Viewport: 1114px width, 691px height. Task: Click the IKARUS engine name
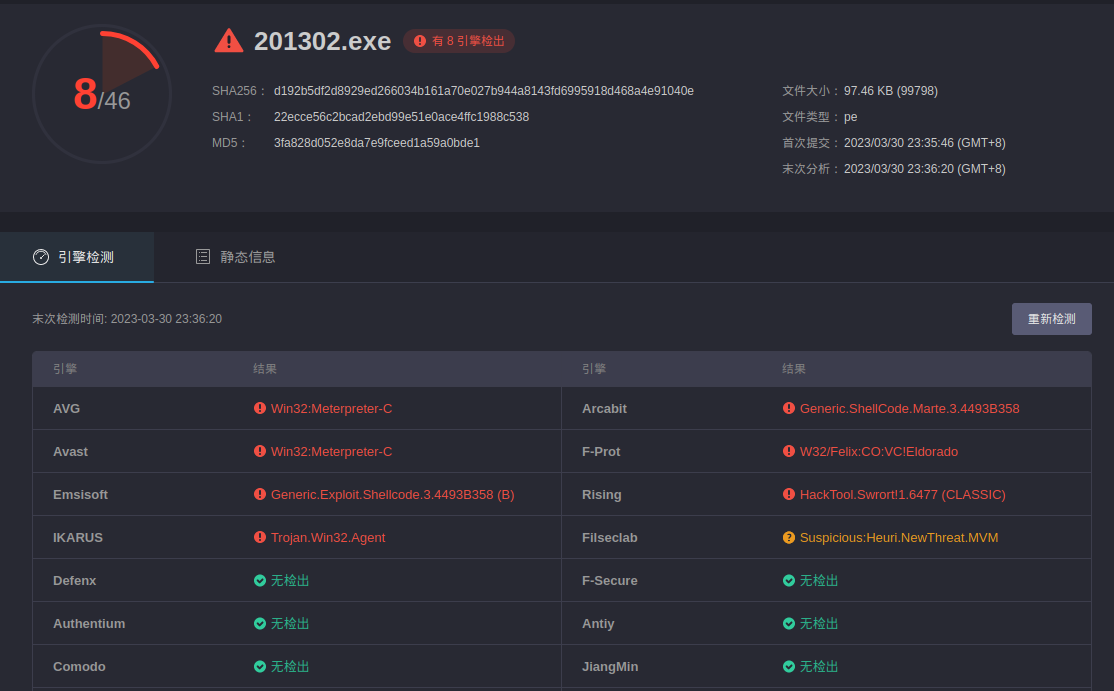77,538
